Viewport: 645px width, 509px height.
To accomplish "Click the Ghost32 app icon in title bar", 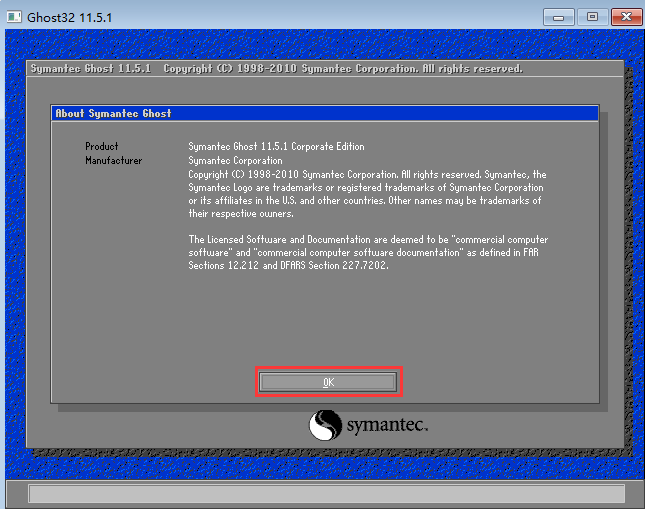I will 16,16.
